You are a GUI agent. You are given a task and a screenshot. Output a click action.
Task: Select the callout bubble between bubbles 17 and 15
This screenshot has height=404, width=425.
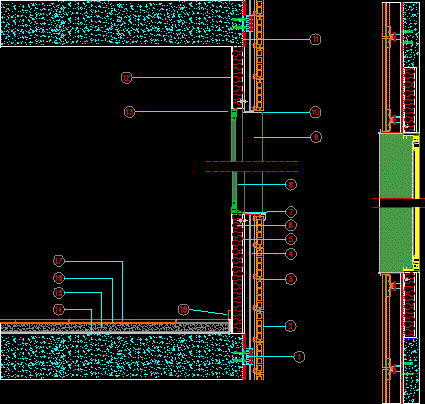click(59, 278)
